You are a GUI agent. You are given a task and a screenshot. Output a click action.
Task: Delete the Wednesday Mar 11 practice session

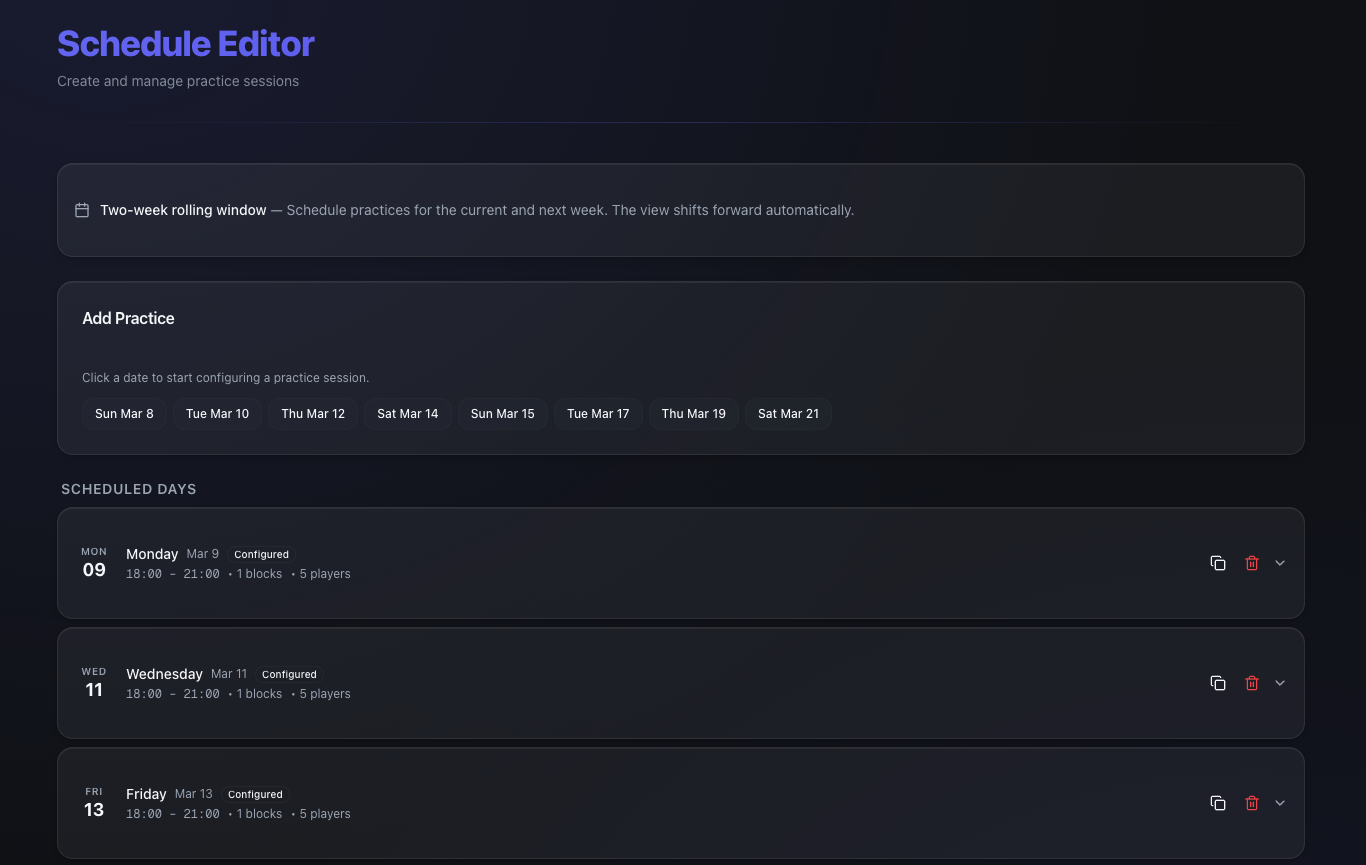[x=1252, y=683]
